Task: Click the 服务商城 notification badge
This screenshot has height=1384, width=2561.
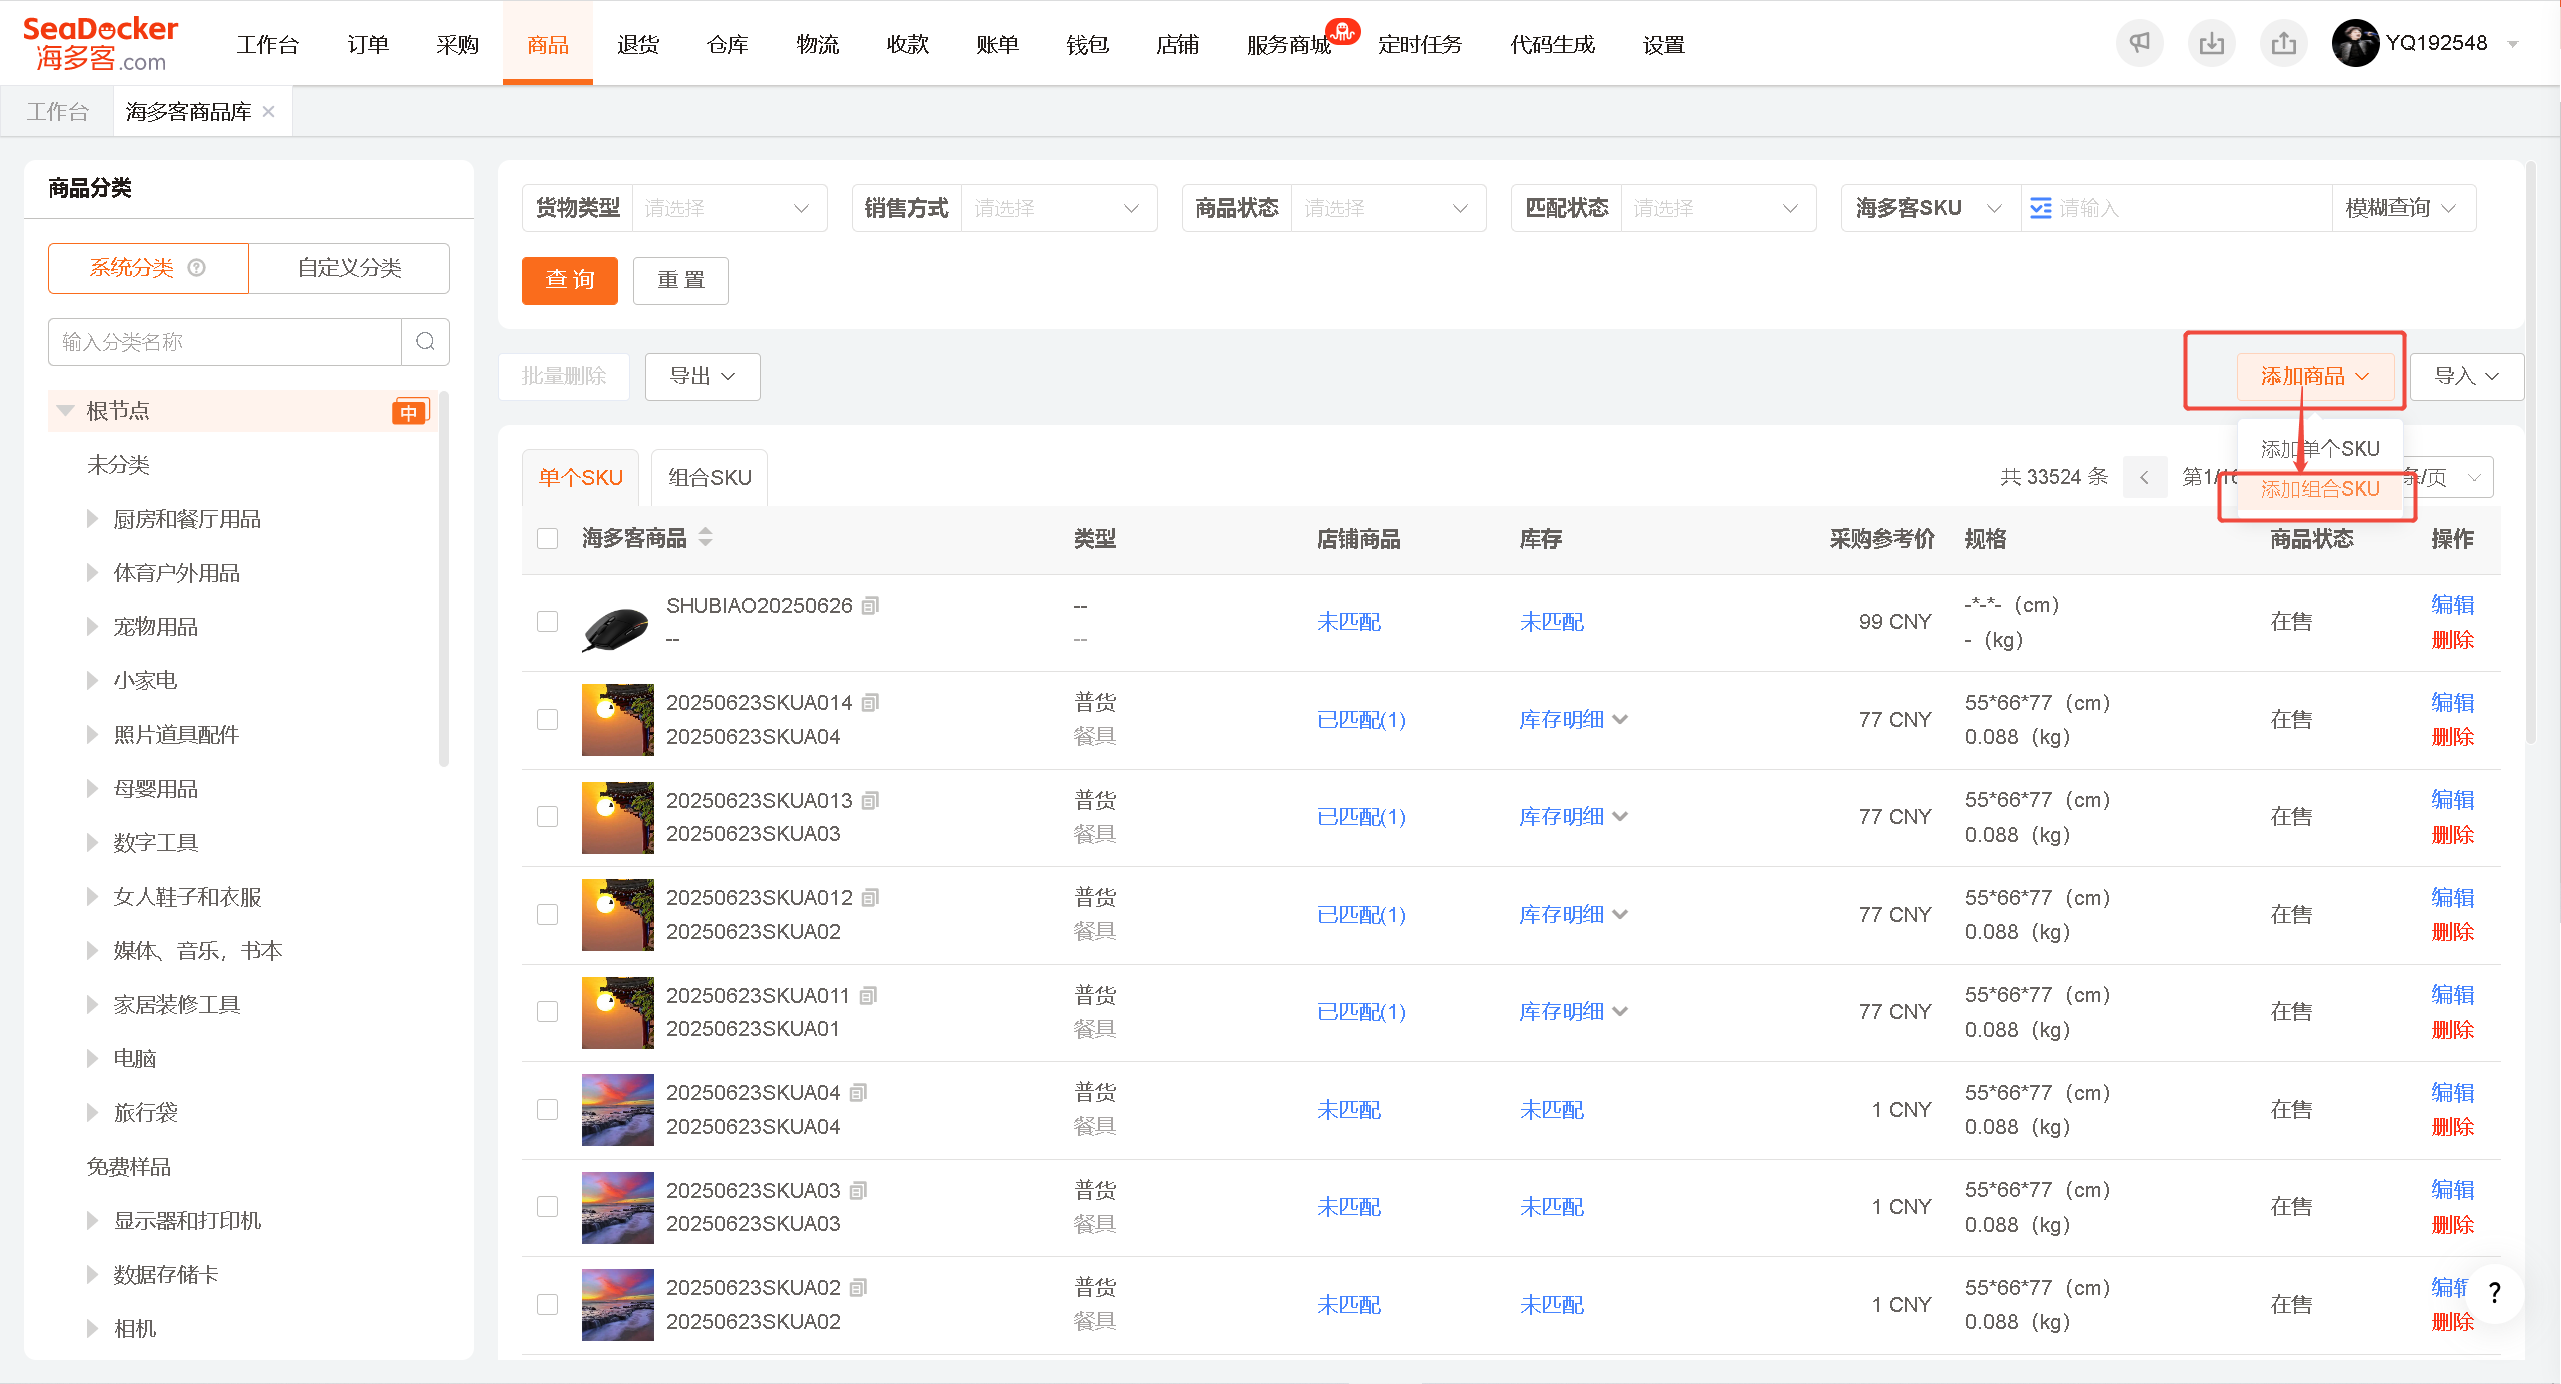Action: [1342, 32]
